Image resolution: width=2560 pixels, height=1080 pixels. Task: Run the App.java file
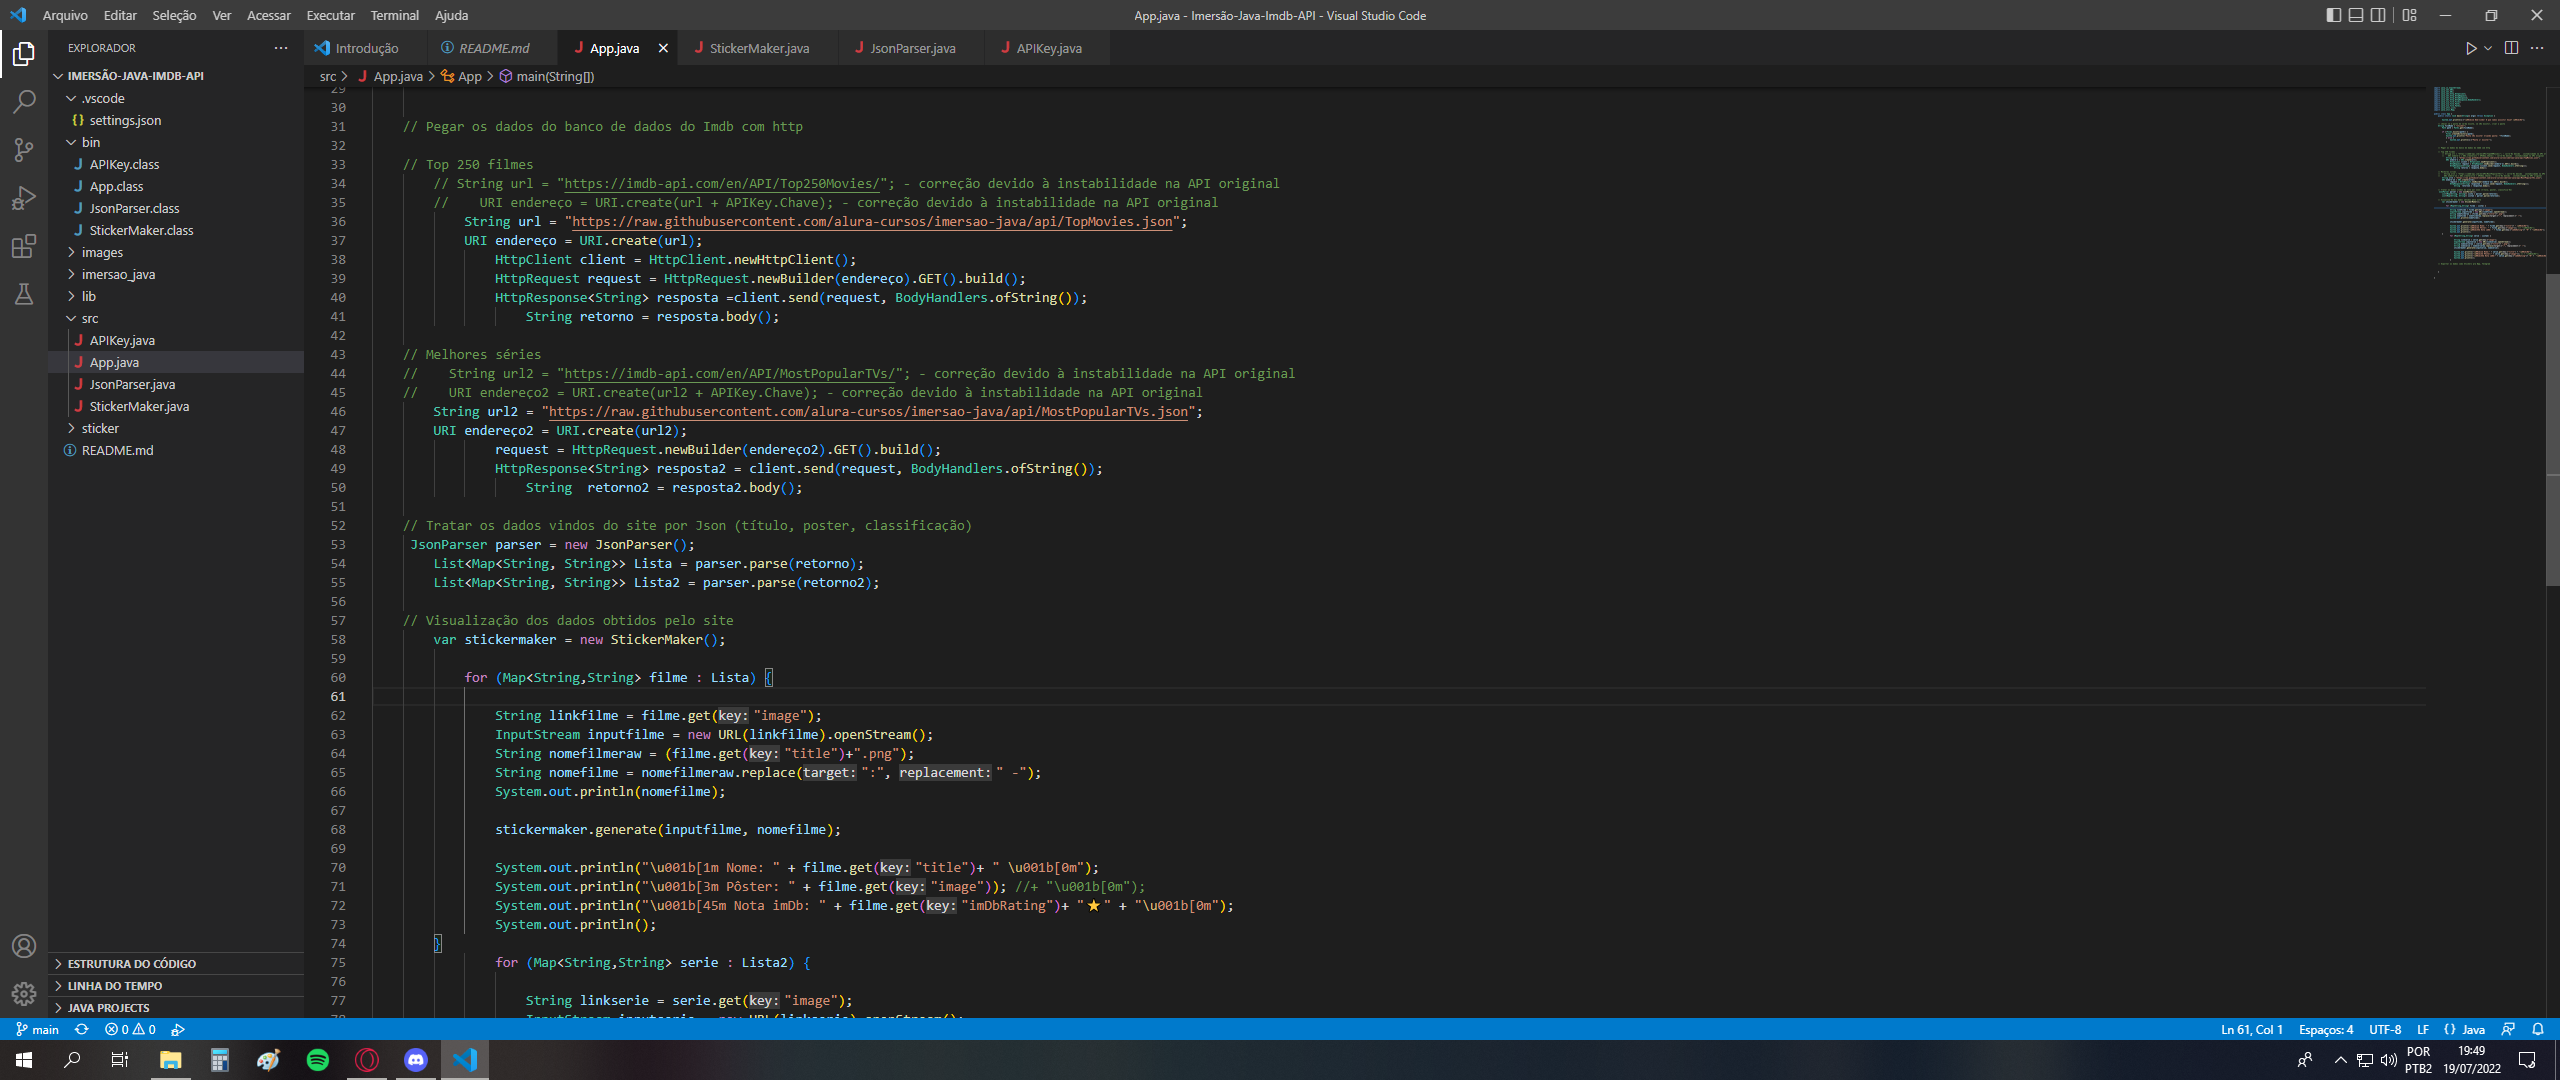(2469, 47)
